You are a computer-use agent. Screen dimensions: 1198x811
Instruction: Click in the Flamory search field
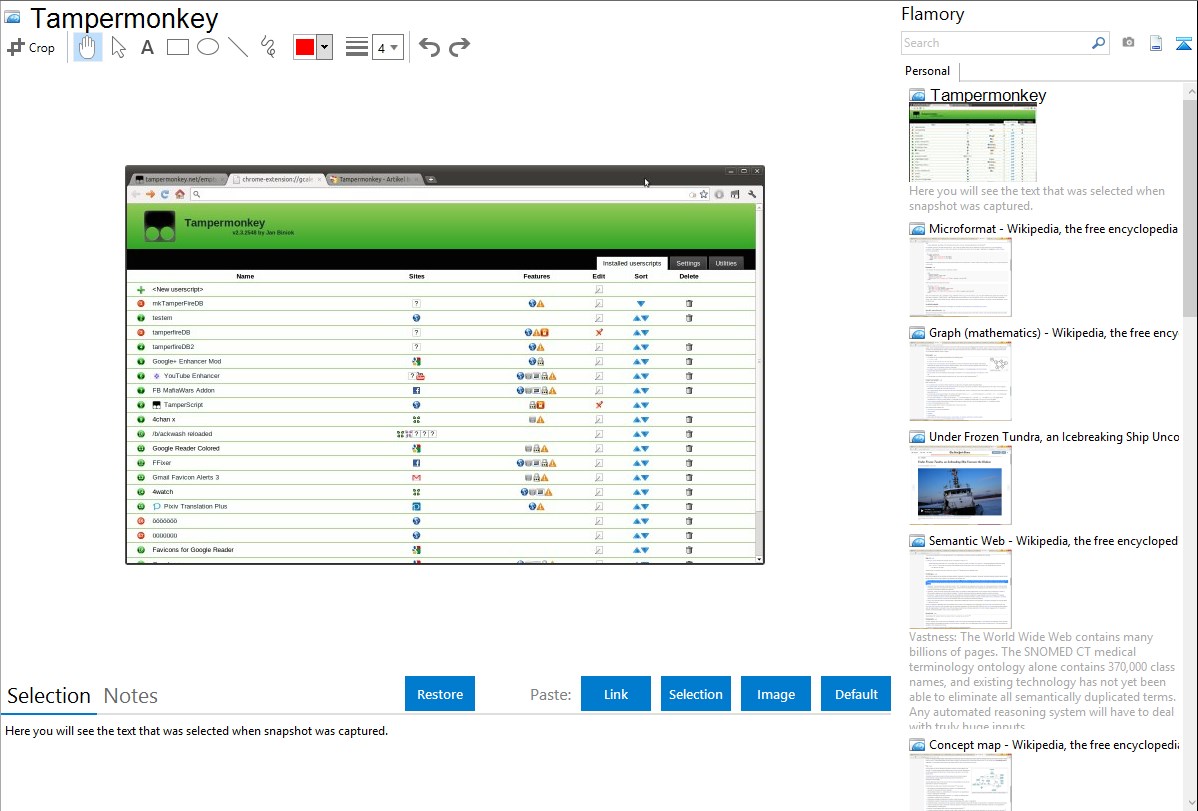[996, 43]
